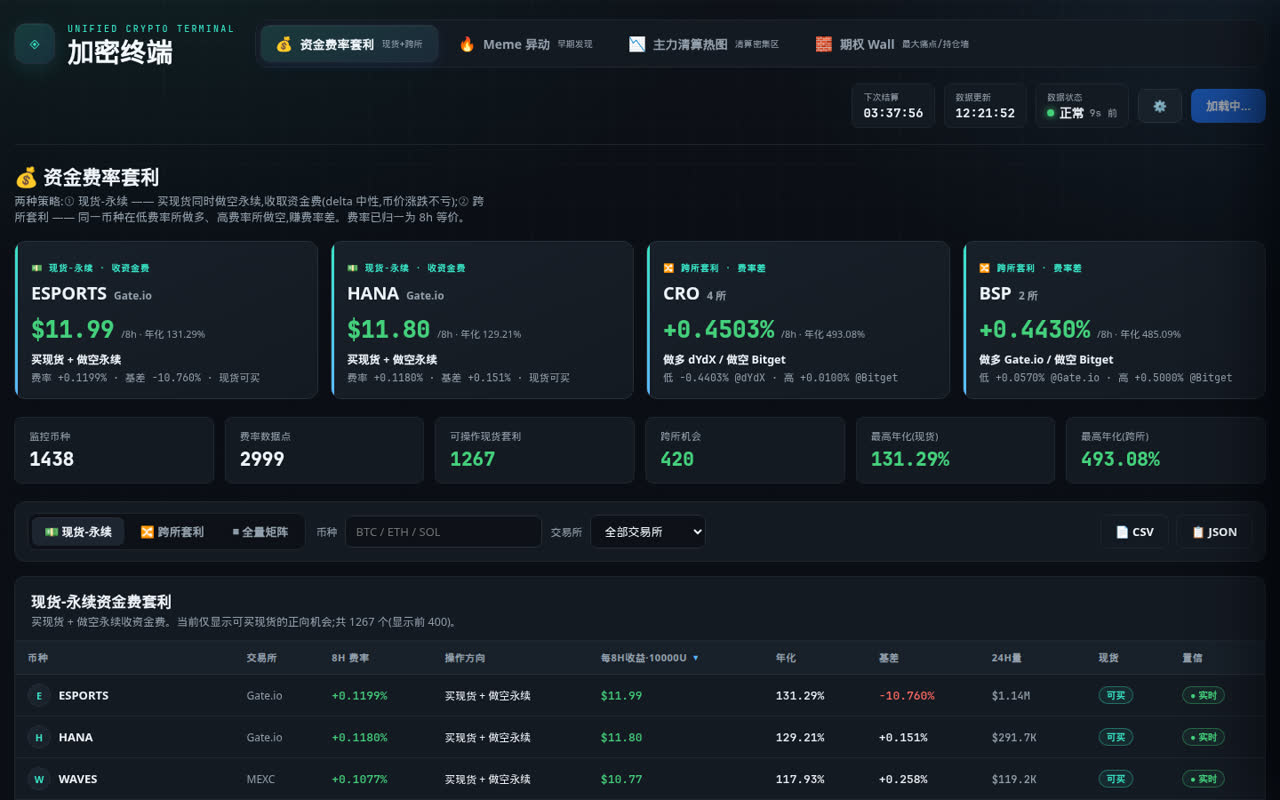Screen dimensions: 1280x800
Task: Export the table as CSV
Action: 1135,532
